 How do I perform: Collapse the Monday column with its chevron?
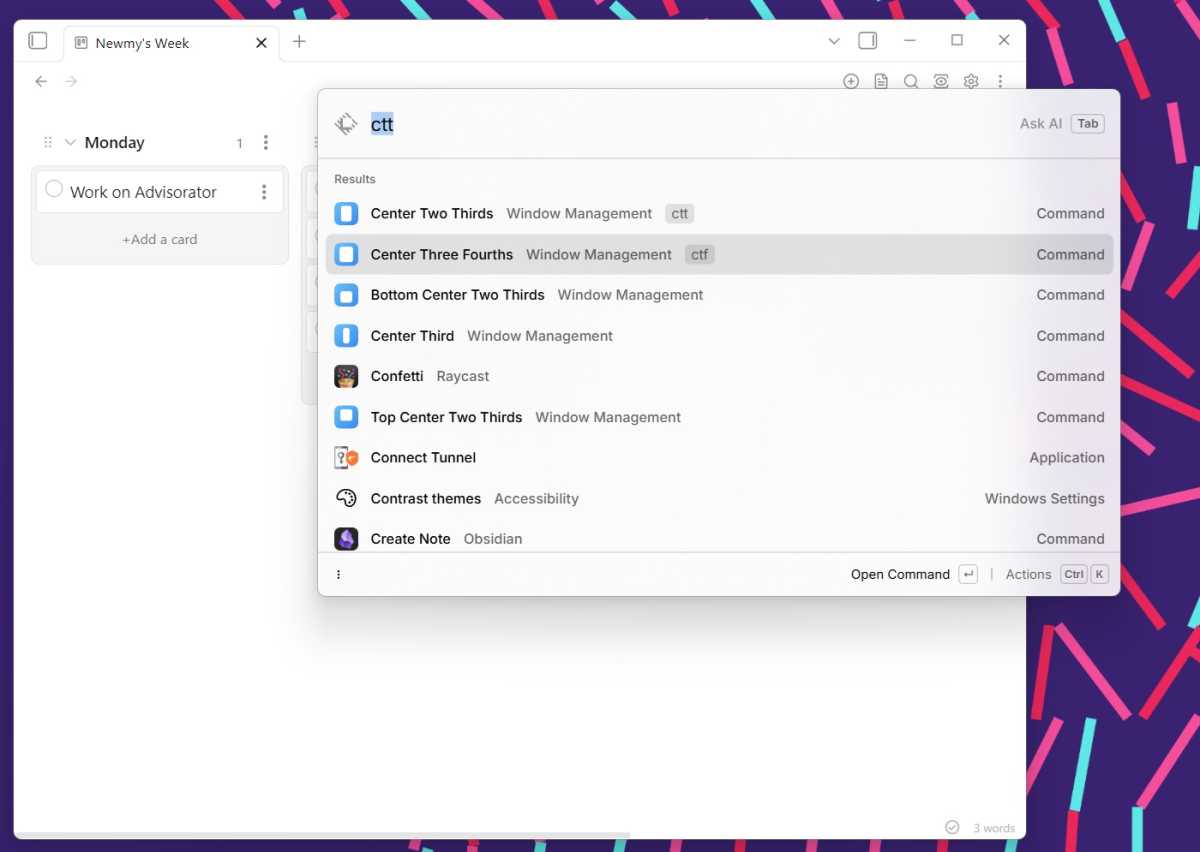point(69,142)
